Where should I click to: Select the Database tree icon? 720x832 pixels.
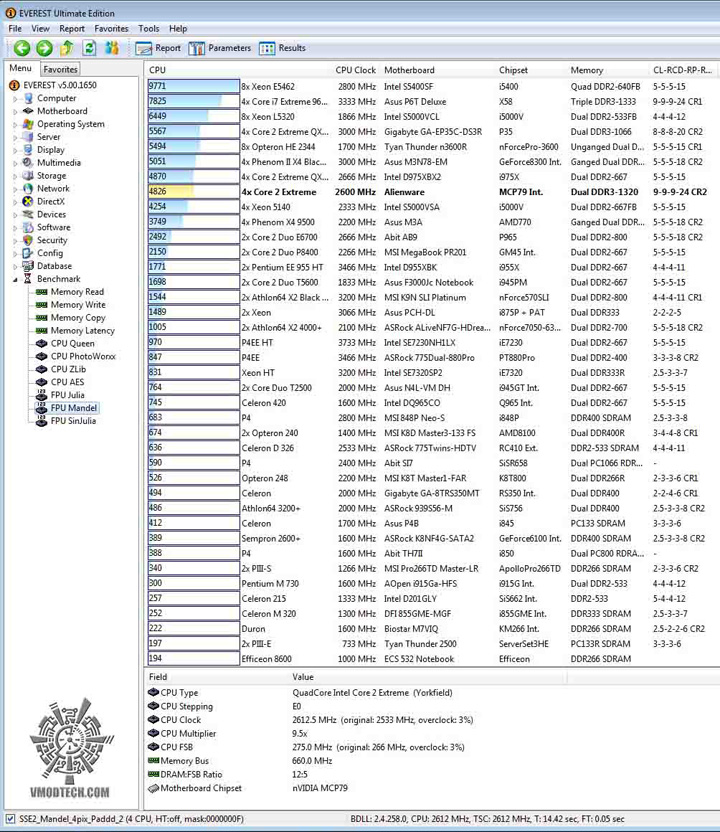pos(28,266)
